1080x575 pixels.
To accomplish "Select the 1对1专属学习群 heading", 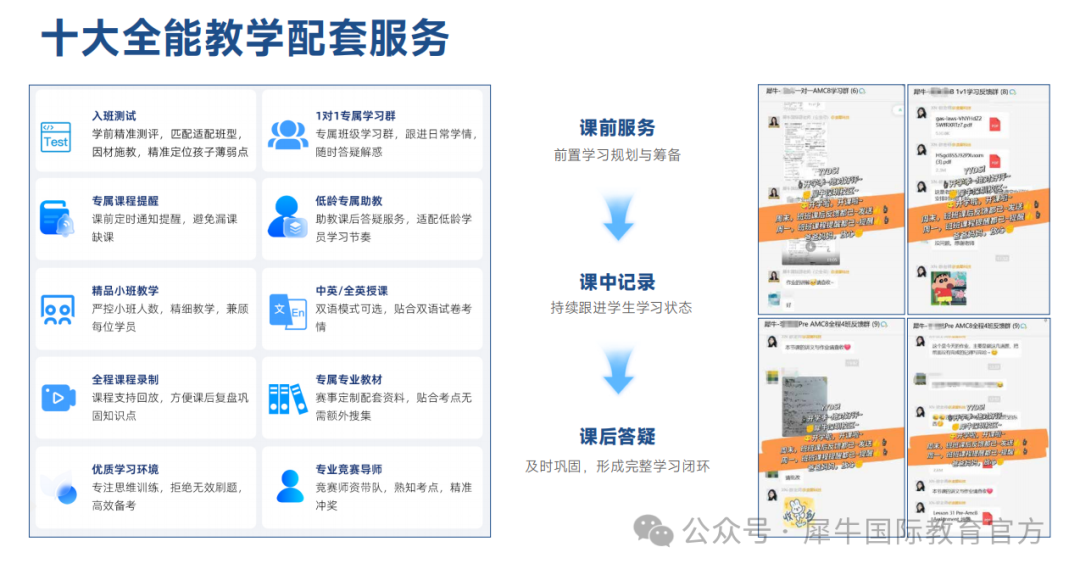I will pyautogui.click(x=355, y=116).
